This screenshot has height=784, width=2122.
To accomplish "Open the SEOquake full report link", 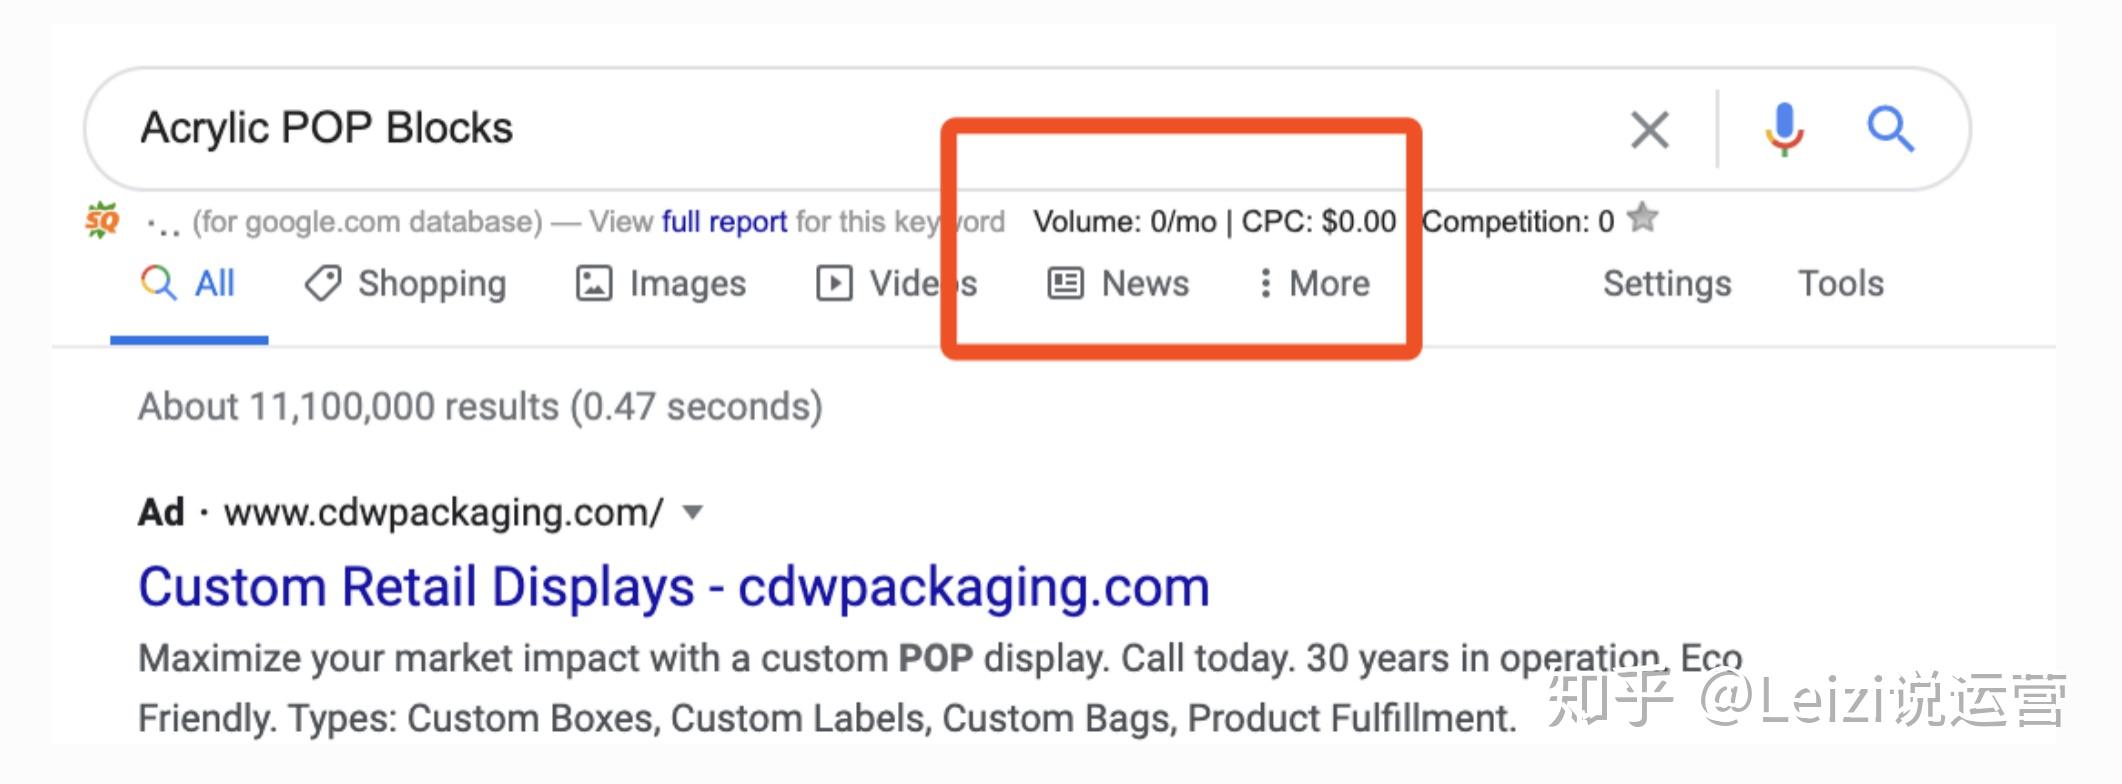I will [724, 221].
